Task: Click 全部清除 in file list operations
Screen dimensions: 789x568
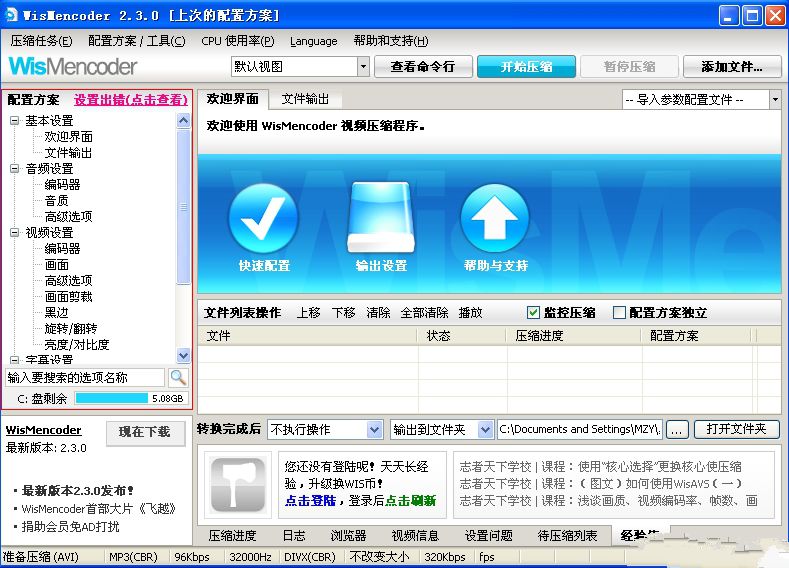Action: click(424, 313)
